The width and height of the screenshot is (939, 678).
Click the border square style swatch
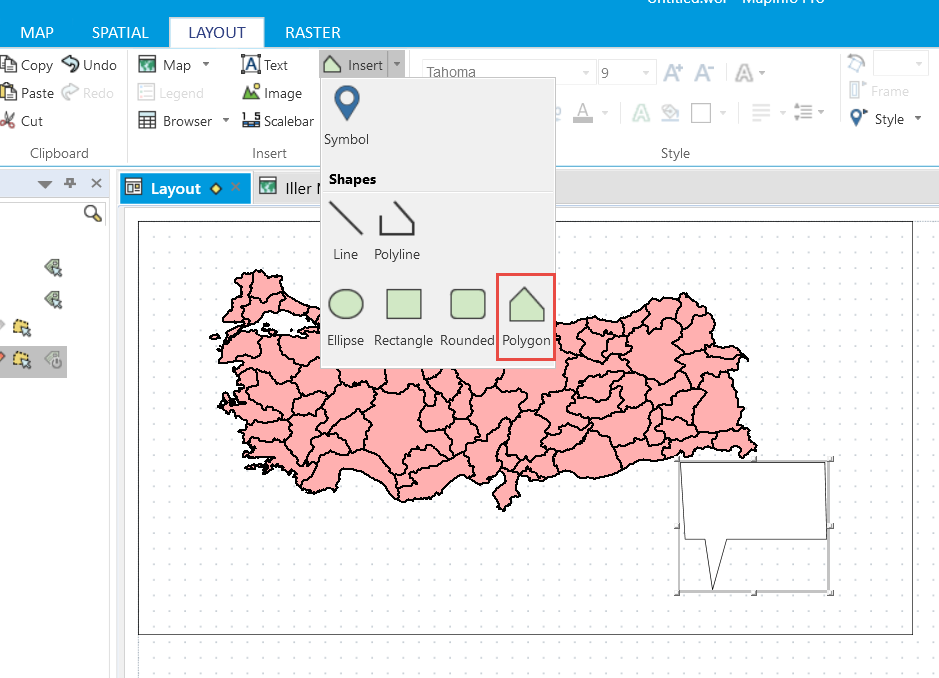(701, 113)
